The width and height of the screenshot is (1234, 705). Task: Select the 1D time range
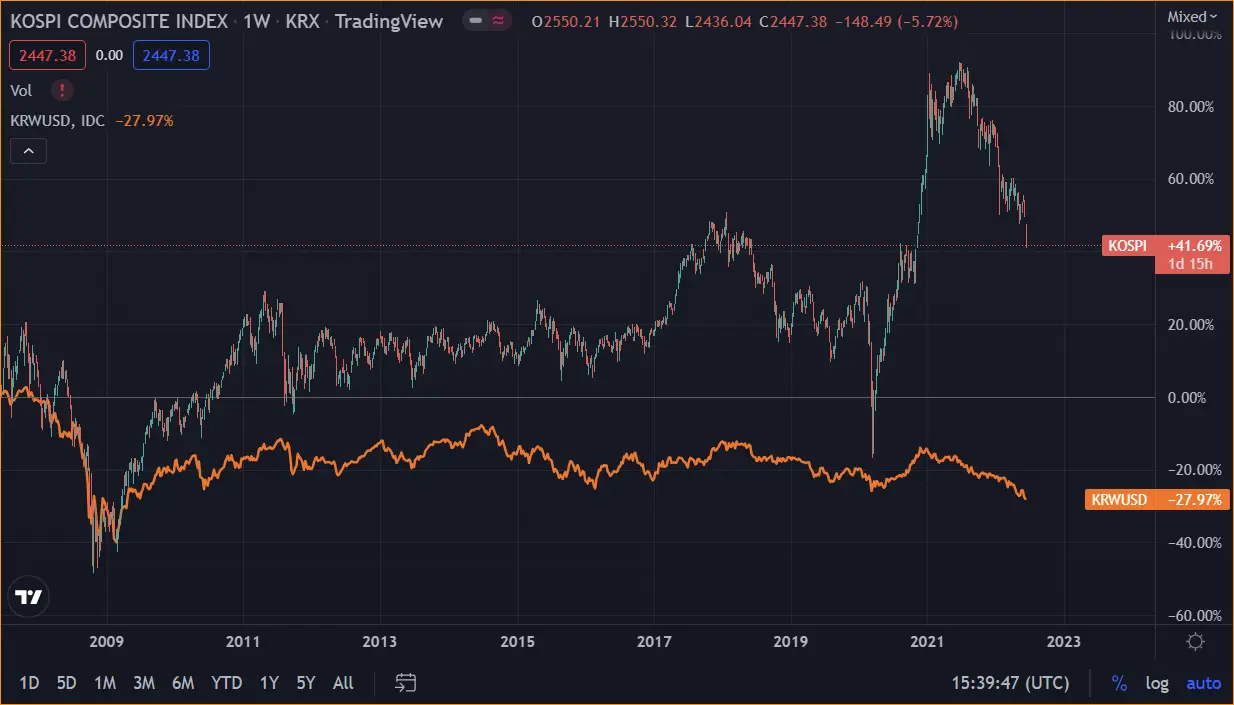(x=30, y=683)
